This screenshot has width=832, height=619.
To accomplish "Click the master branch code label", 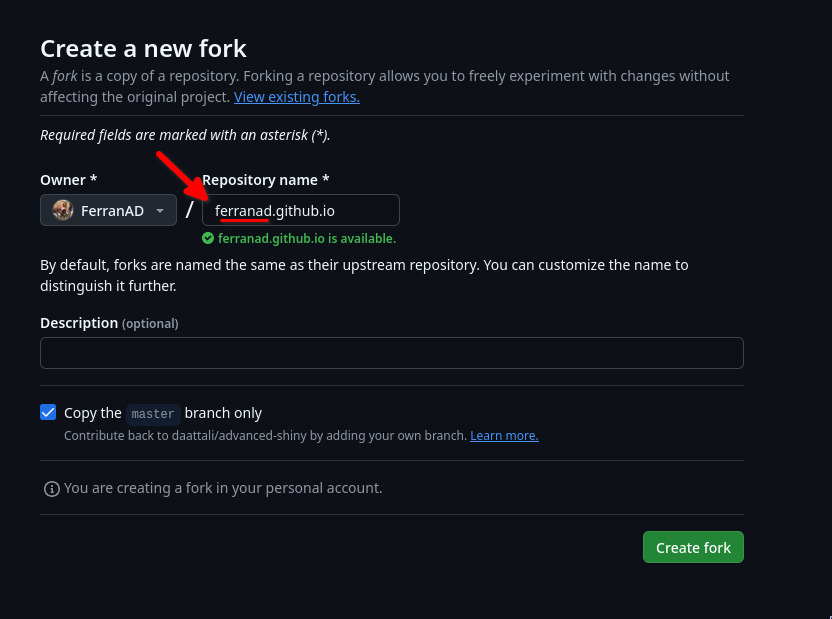I will click(x=153, y=414).
